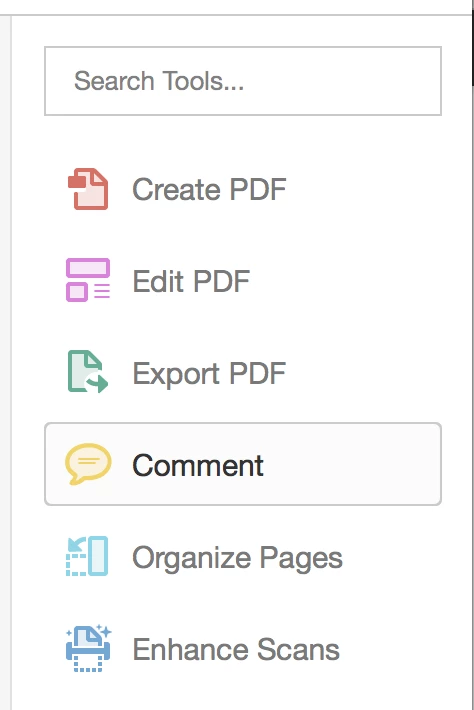Click blank area of highlighted Comment row
474x710 pixels.
[353, 464]
